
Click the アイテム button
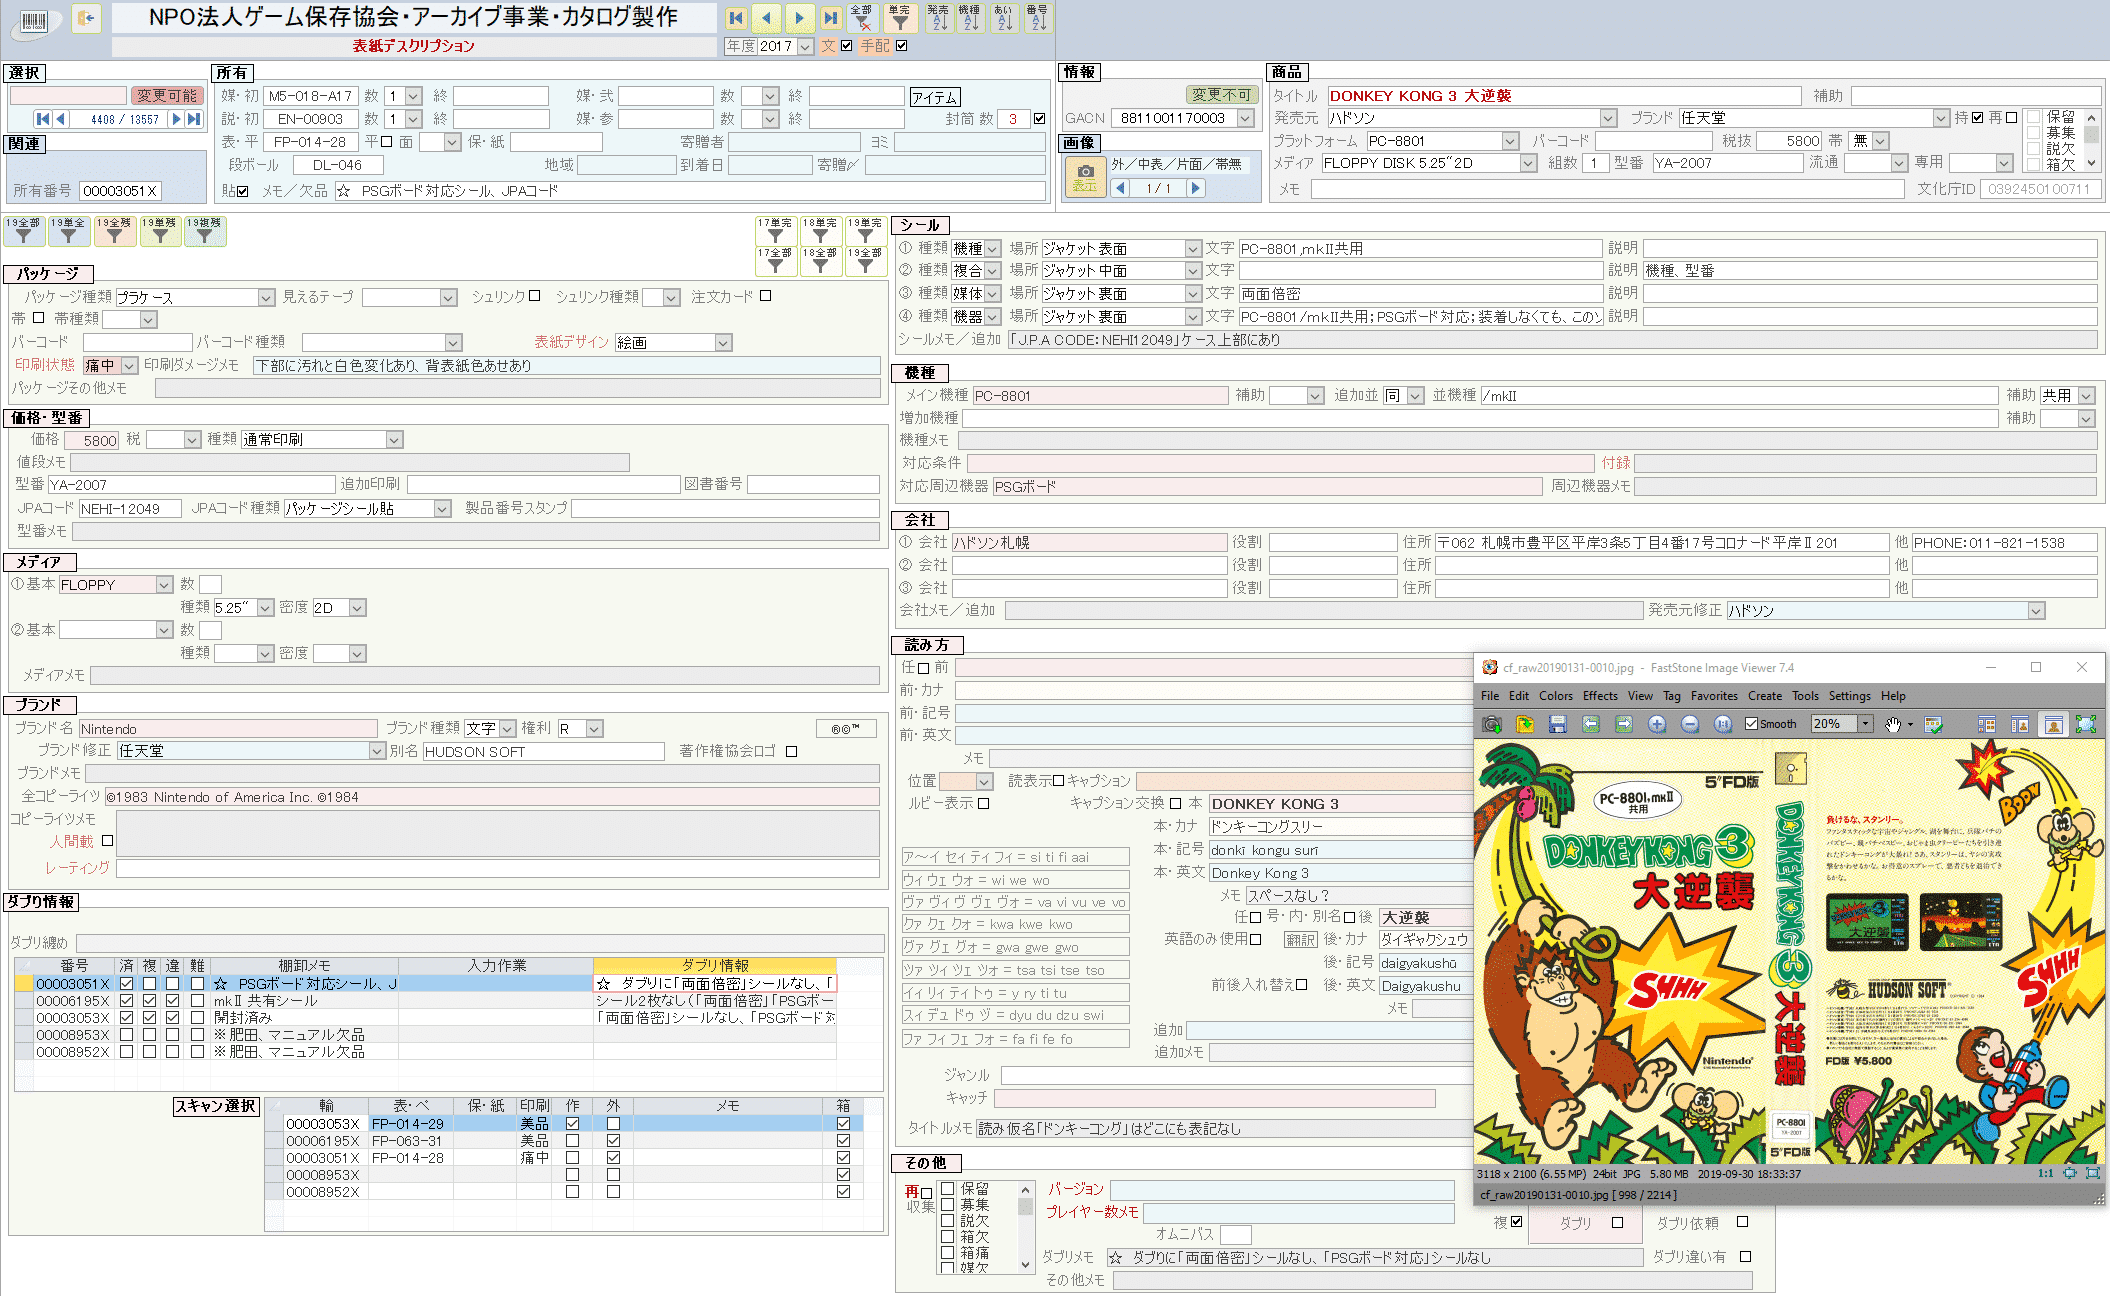pyautogui.click(x=935, y=97)
